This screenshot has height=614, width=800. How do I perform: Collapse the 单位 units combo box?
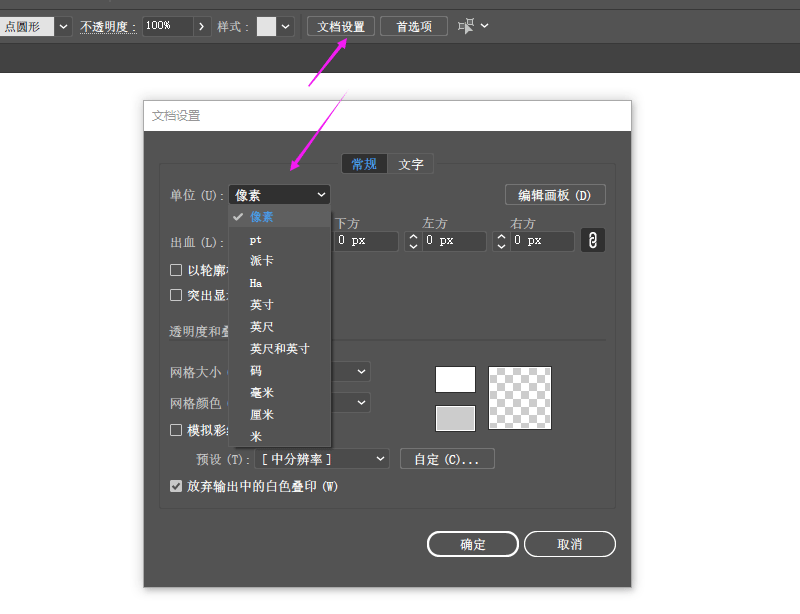(x=279, y=195)
